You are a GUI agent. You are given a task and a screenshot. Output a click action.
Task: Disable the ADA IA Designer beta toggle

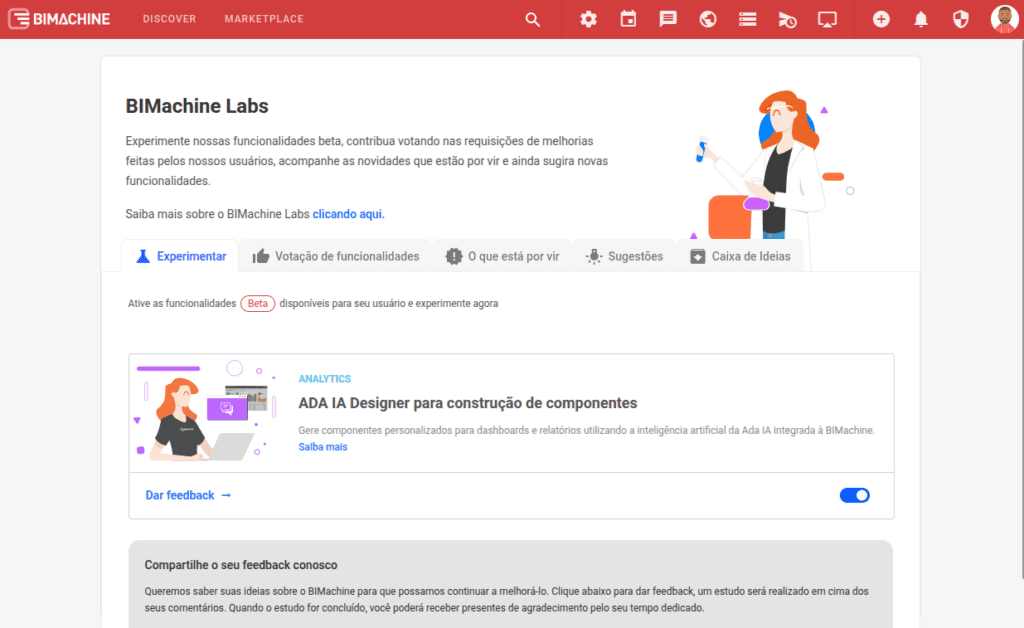pos(854,495)
